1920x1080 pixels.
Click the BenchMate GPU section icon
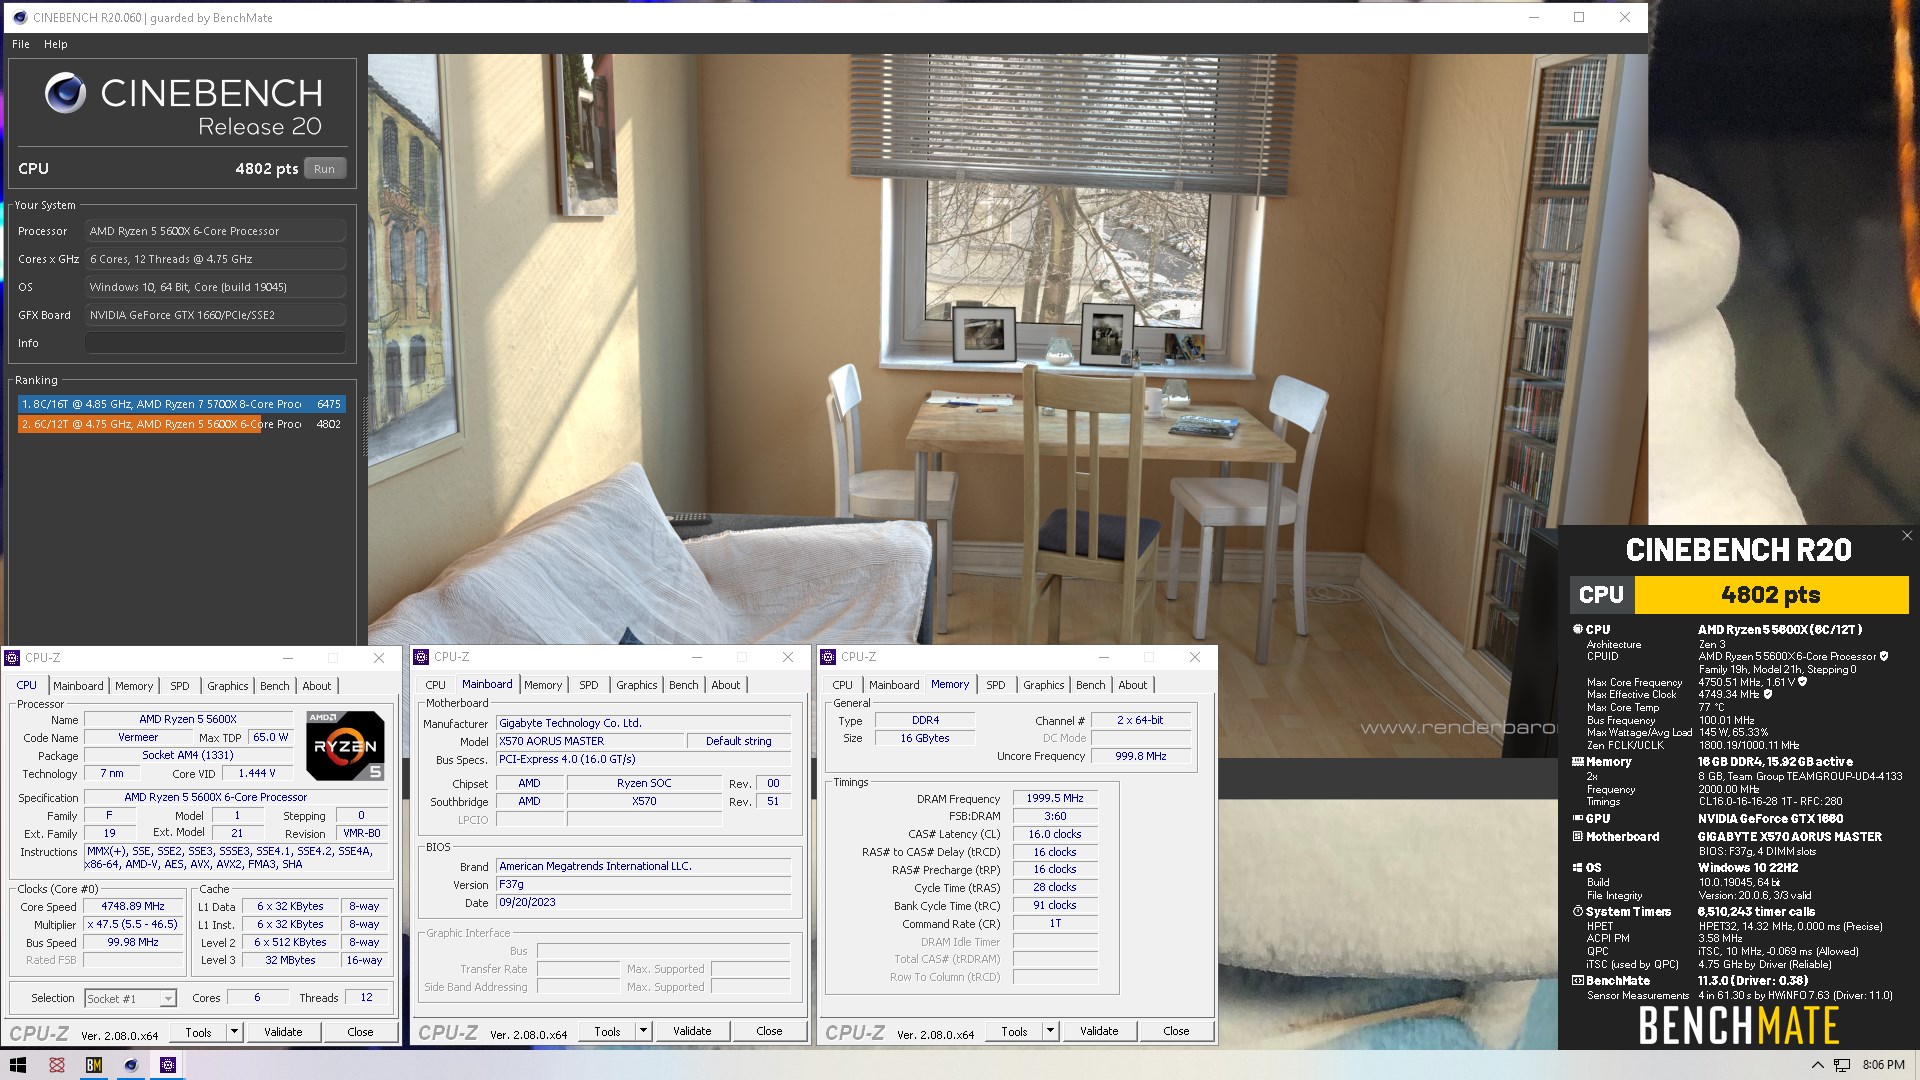(1577, 818)
